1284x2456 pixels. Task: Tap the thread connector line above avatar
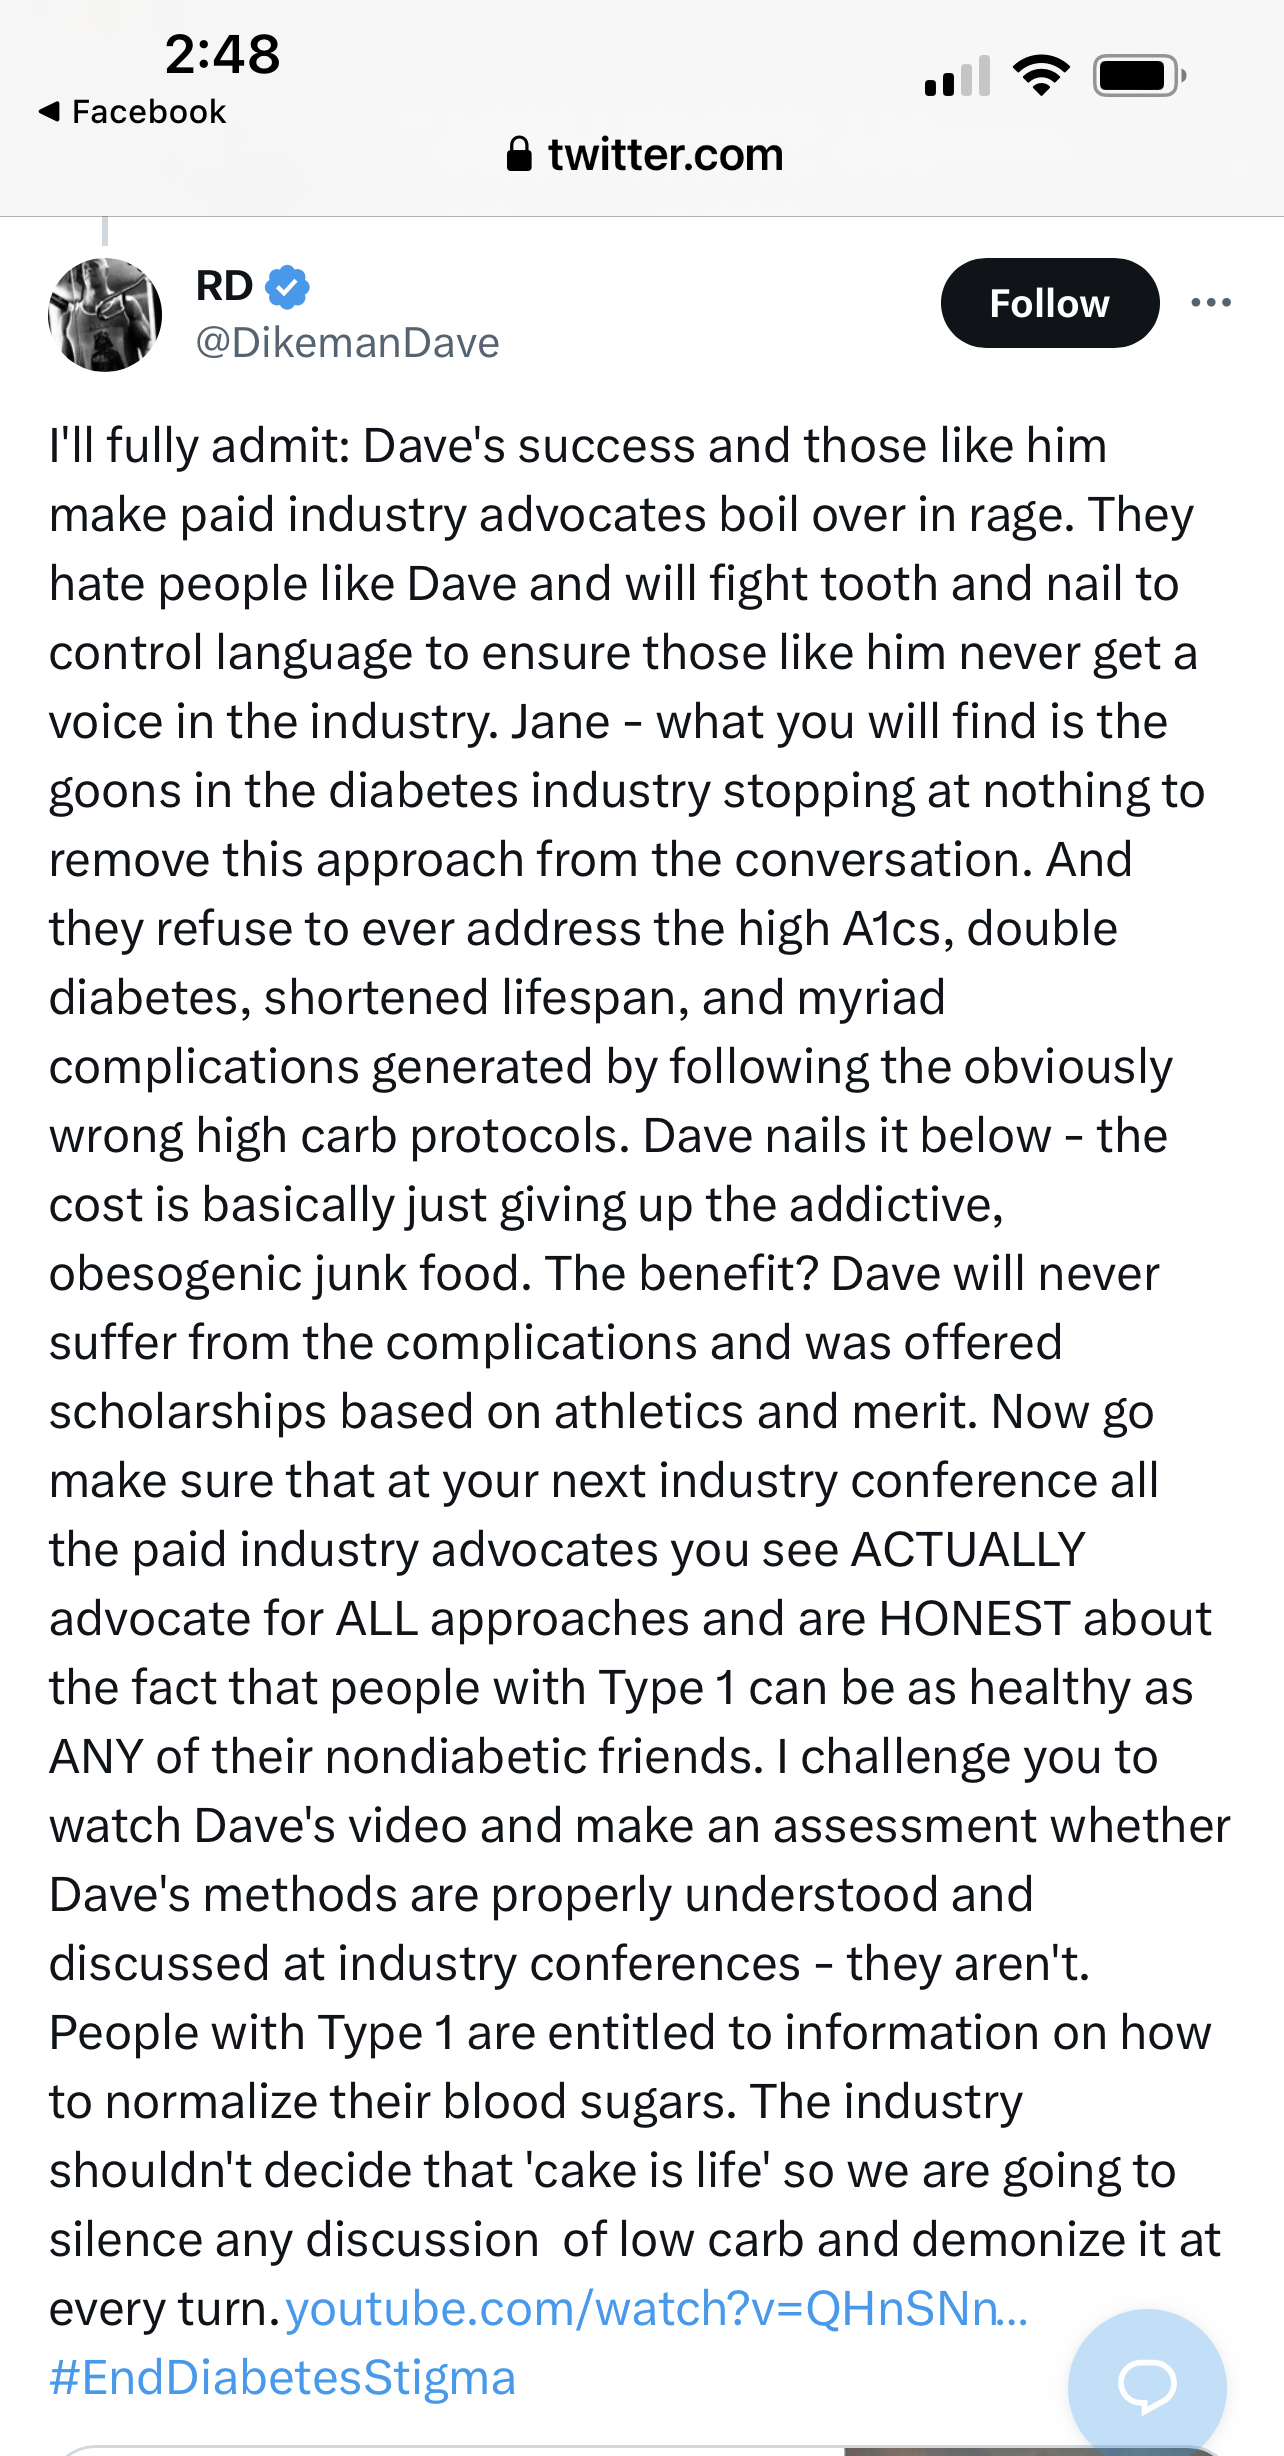tap(105, 231)
